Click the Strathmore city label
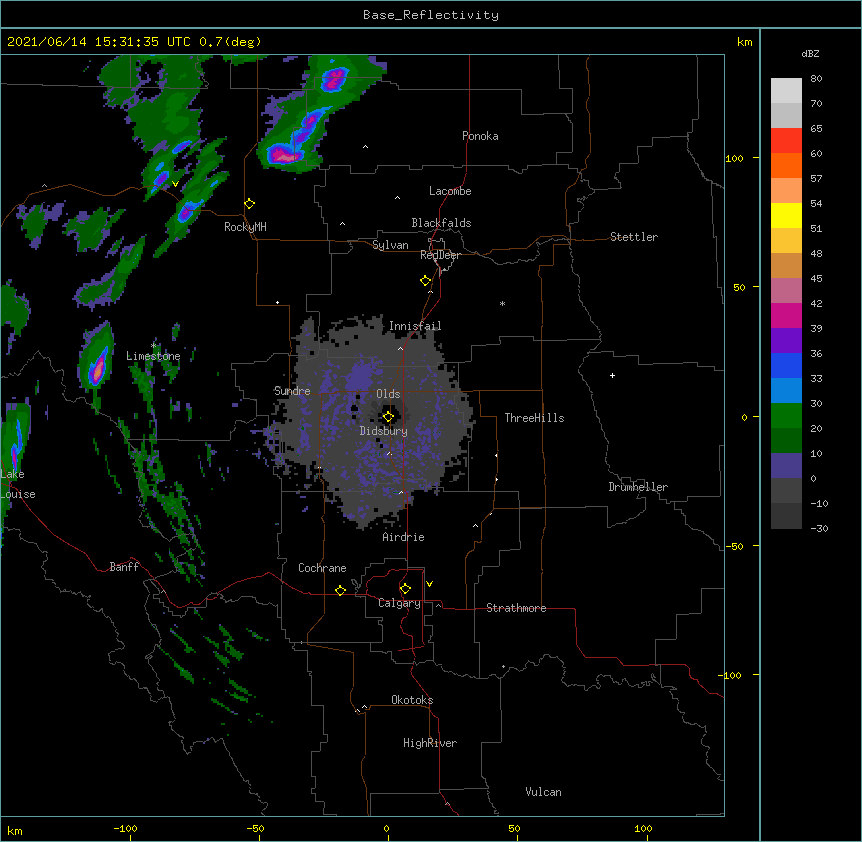The width and height of the screenshot is (862, 842). [x=516, y=608]
